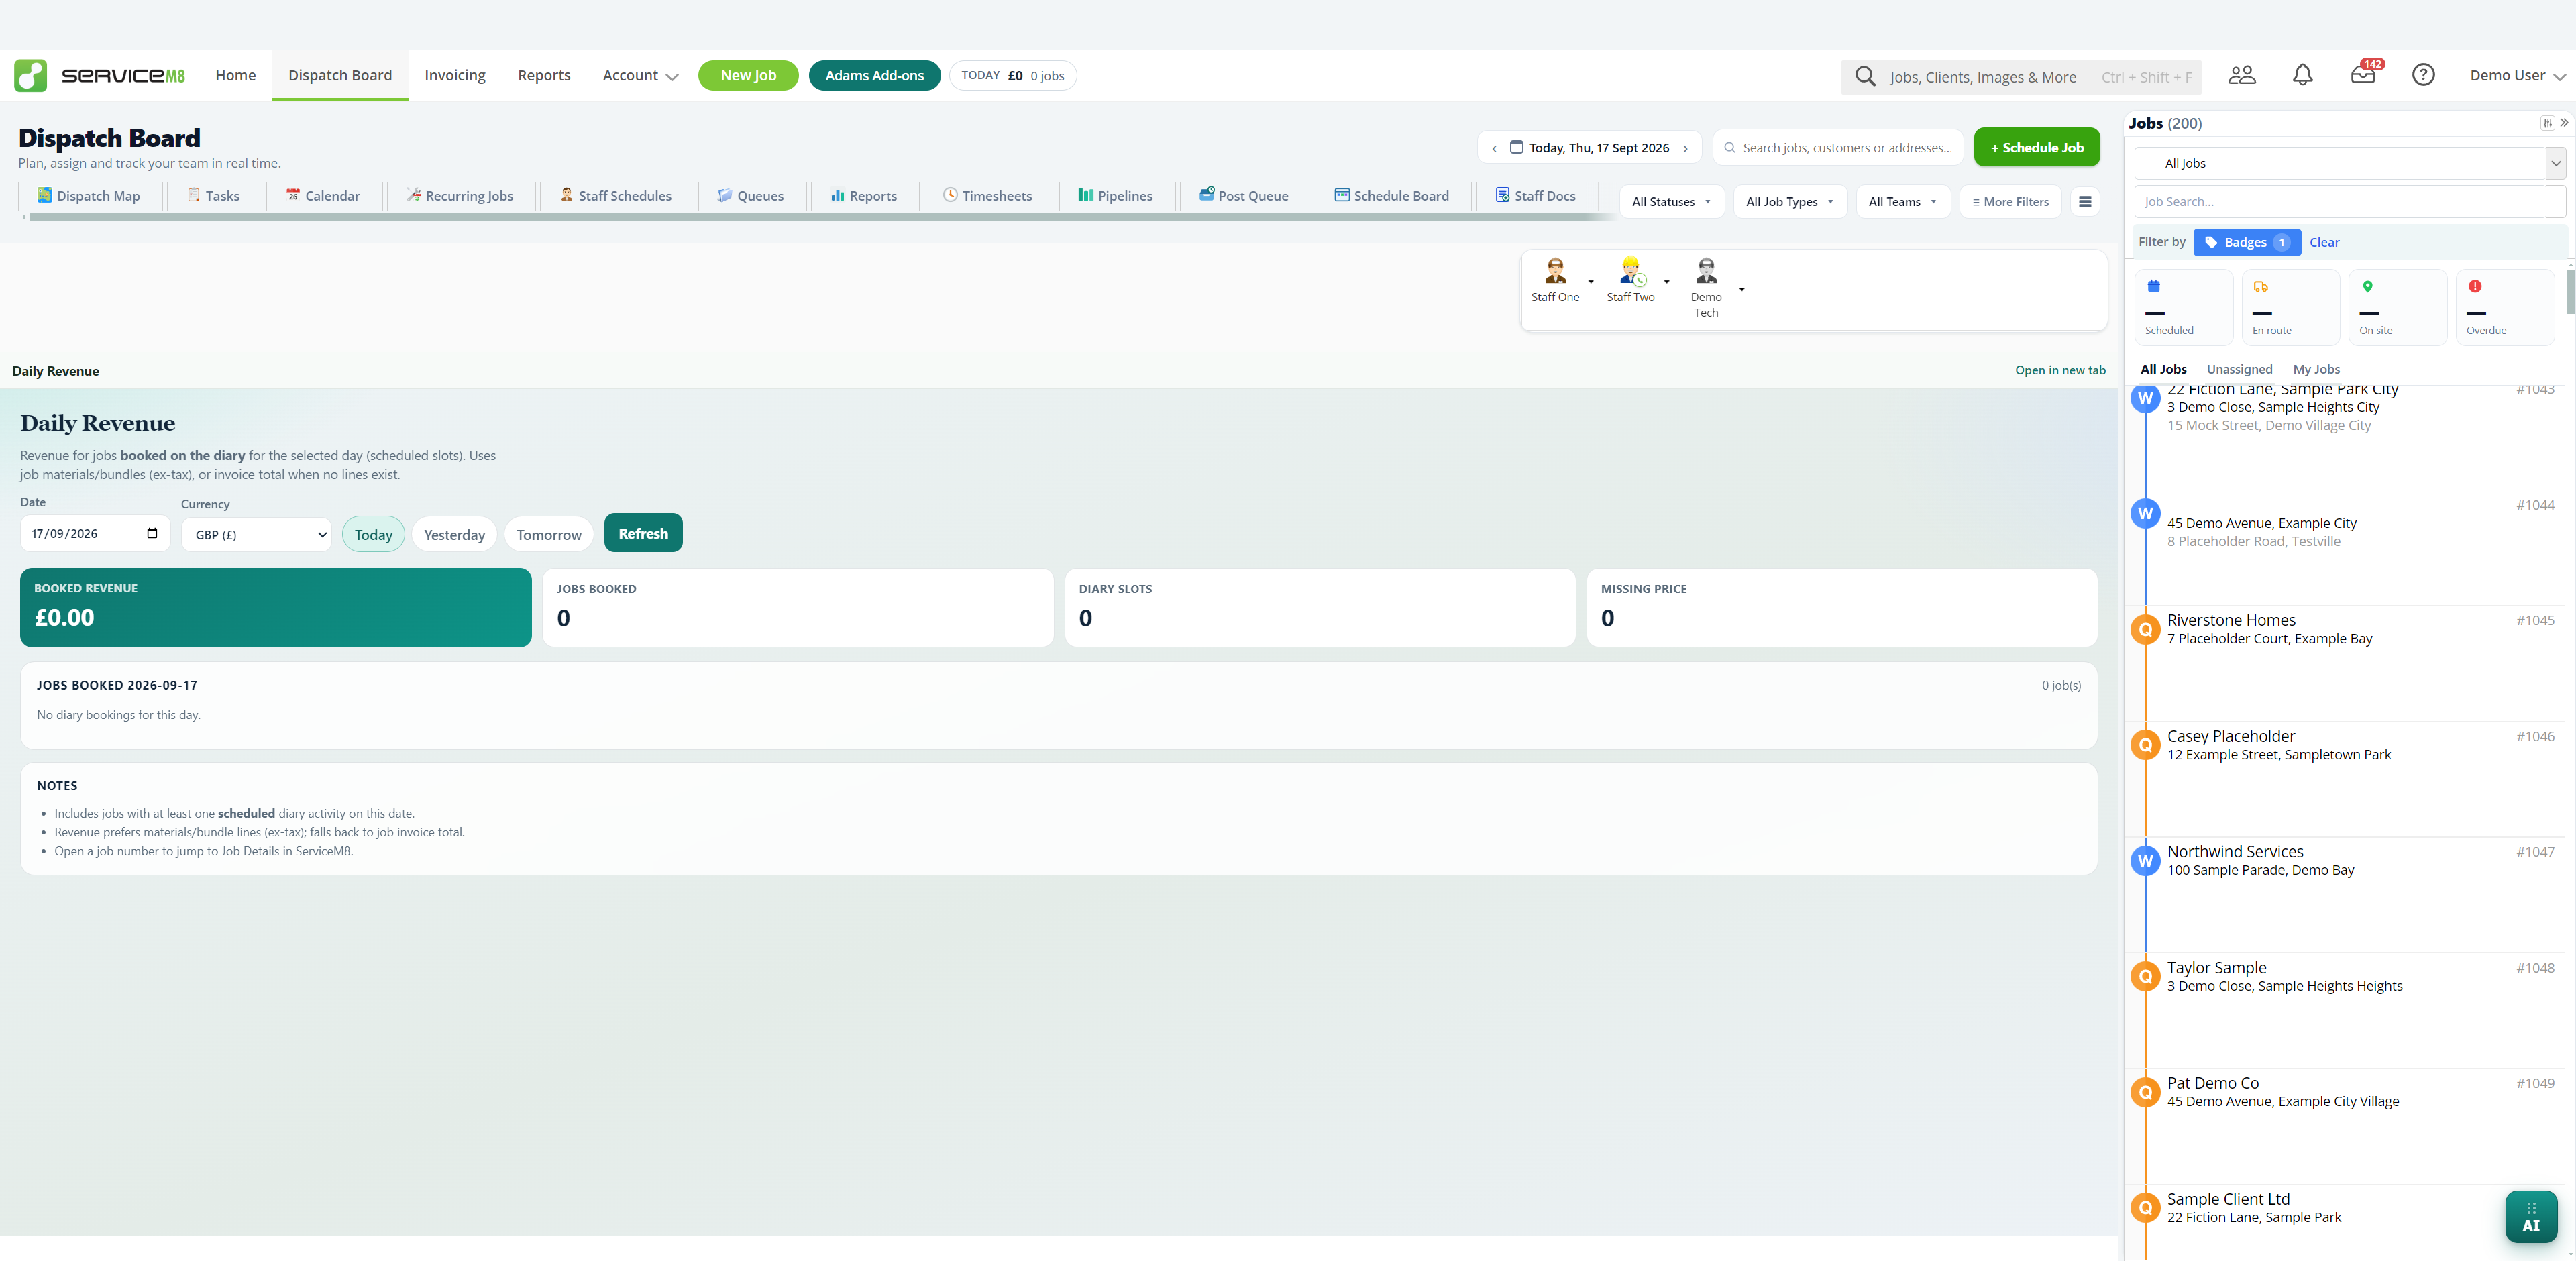
Task: Switch to the Unassigned jobs tab
Action: pos(2239,369)
